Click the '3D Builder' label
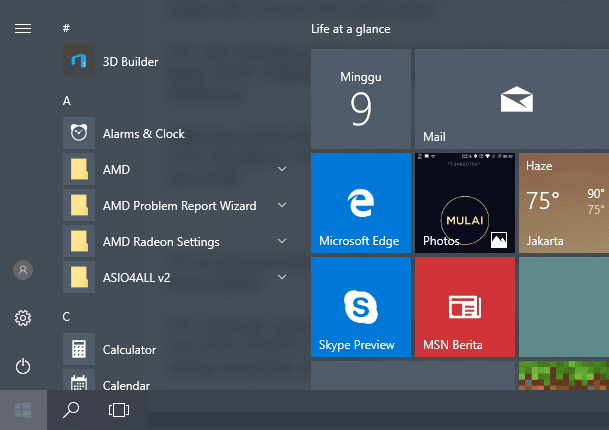Screen dimensions: 609x430 coord(130,62)
